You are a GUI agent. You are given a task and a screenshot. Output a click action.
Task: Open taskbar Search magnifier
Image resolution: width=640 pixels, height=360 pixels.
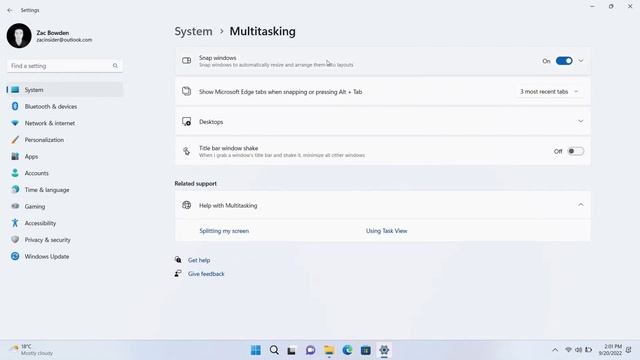point(274,350)
